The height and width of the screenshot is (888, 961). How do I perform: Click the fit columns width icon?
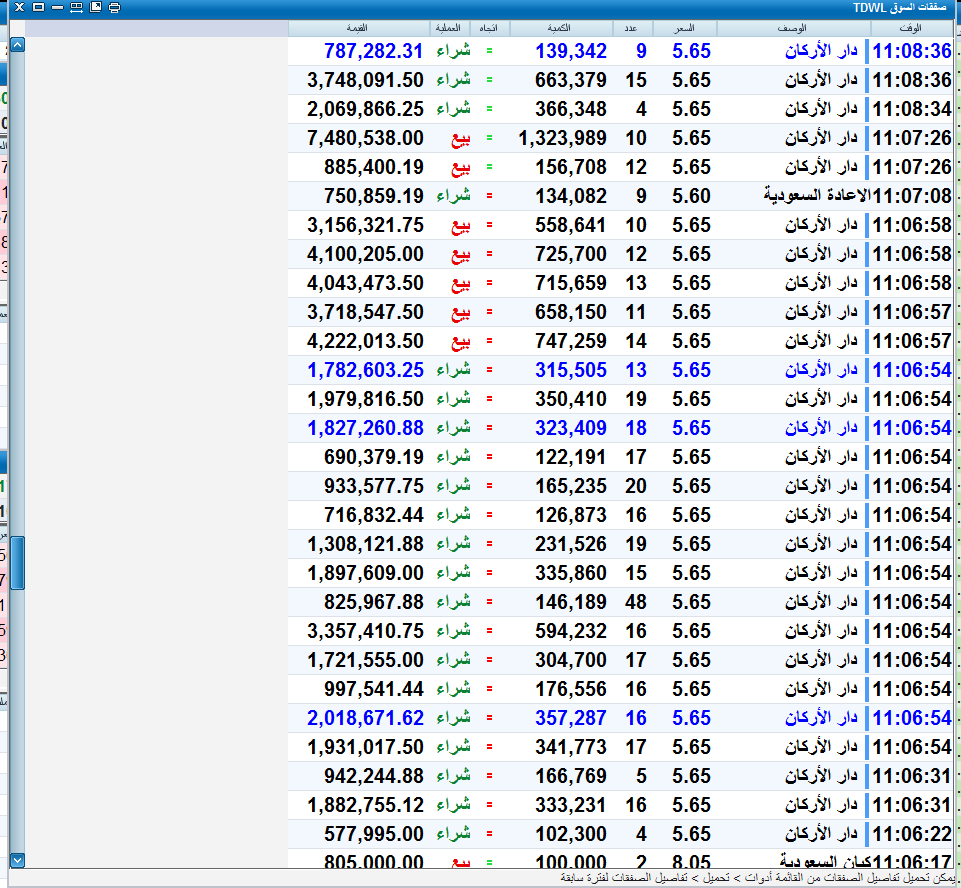(76, 7)
